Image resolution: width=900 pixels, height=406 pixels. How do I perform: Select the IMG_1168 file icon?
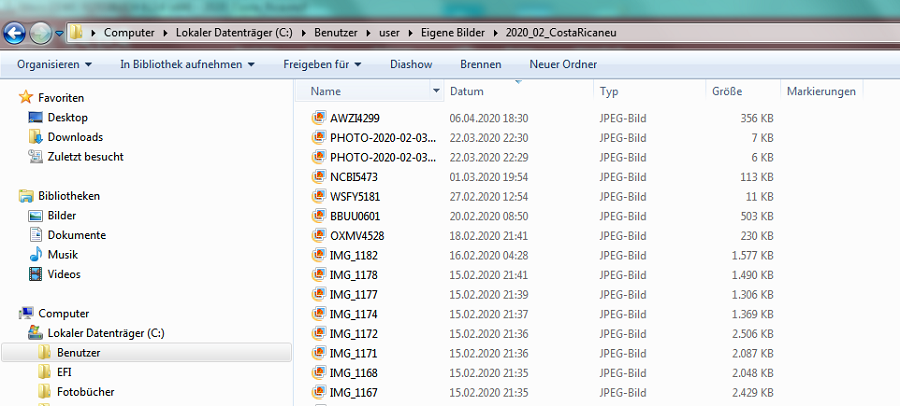[319, 373]
